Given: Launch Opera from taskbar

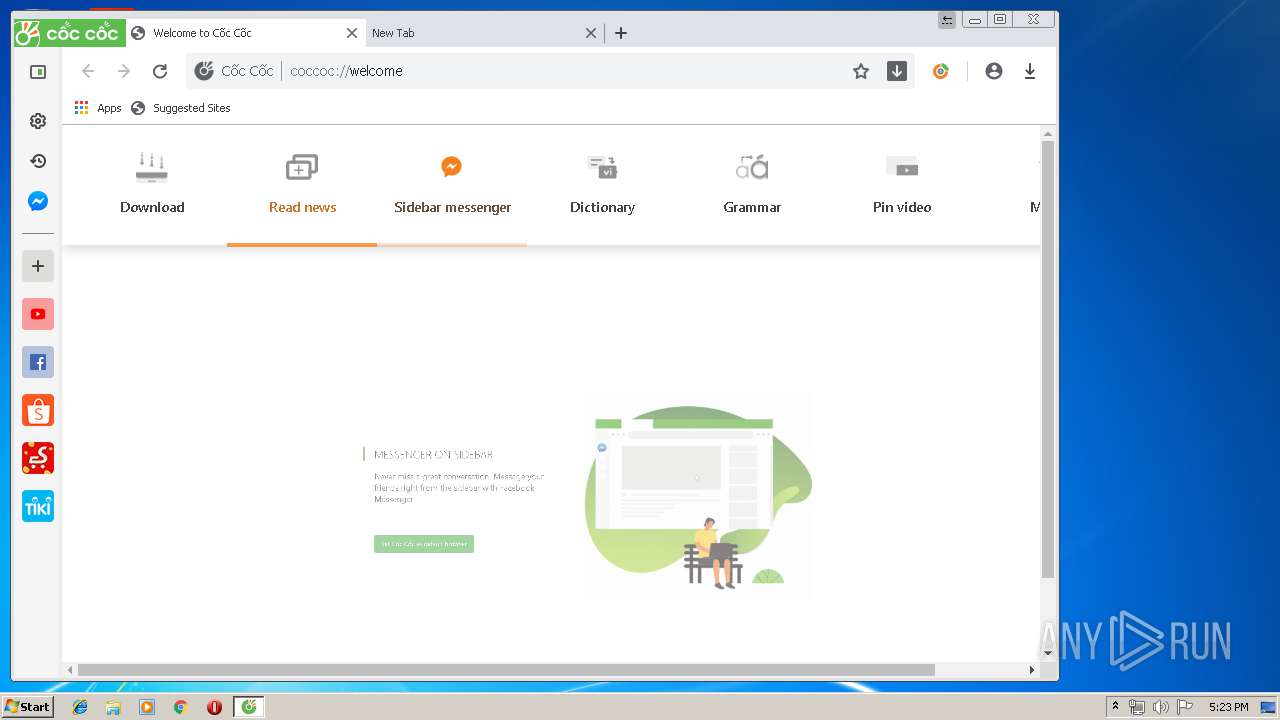Looking at the screenshot, I should click(214, 707).
